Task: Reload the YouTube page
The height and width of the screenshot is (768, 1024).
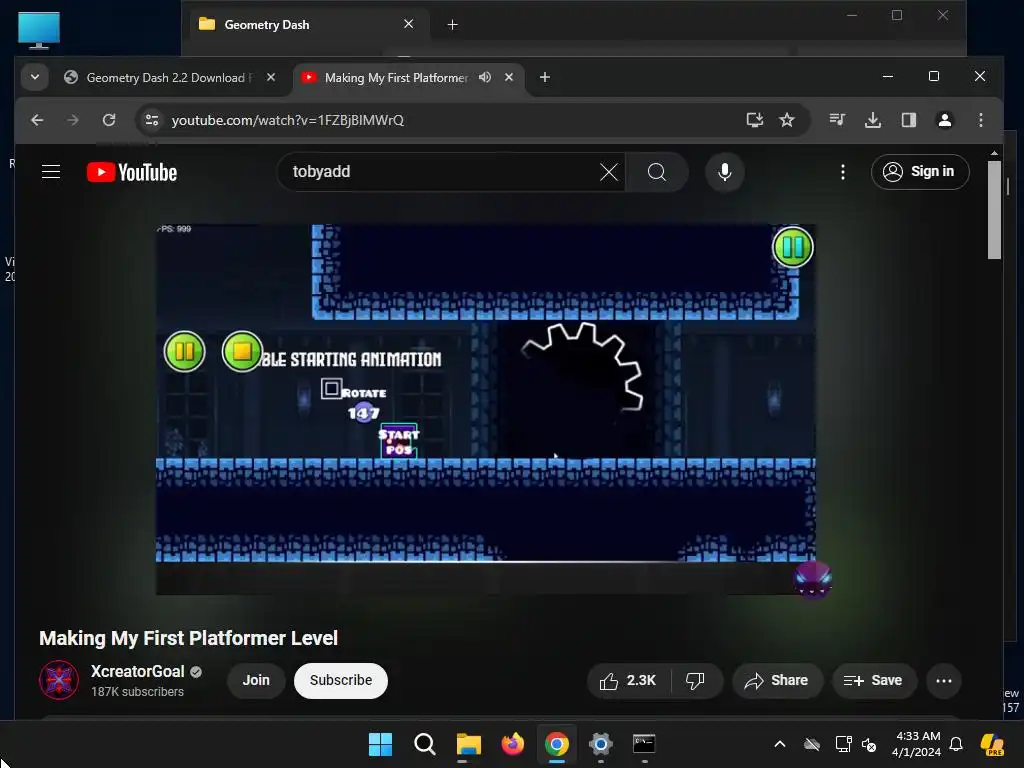Action: click(x=109, y=120)
